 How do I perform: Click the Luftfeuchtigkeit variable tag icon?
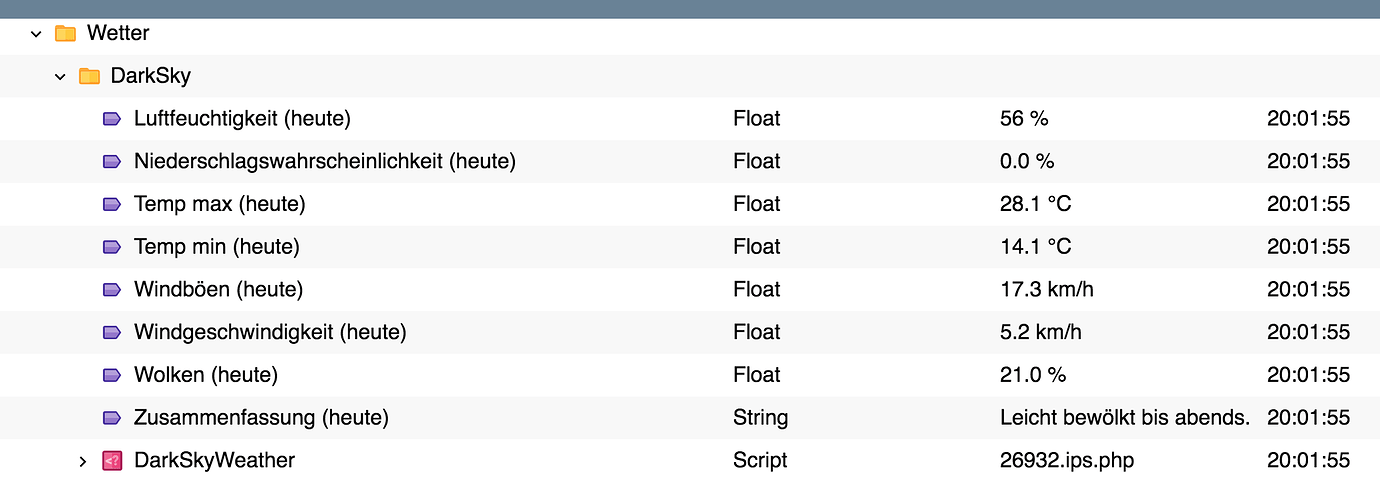click(112, 119)
